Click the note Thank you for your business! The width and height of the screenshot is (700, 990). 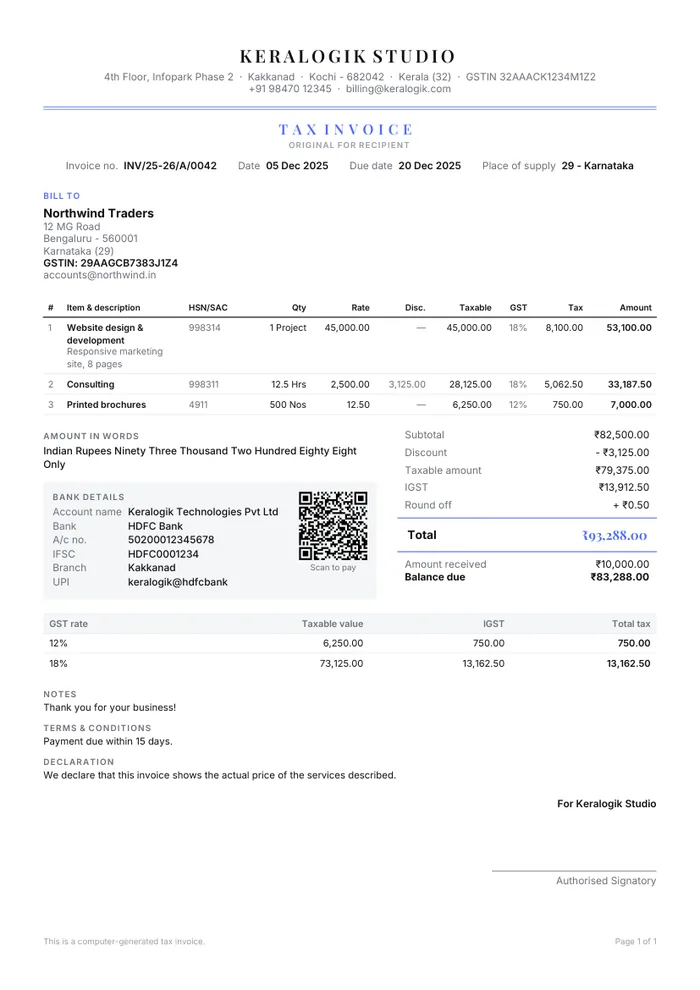(x=110, y=708)
